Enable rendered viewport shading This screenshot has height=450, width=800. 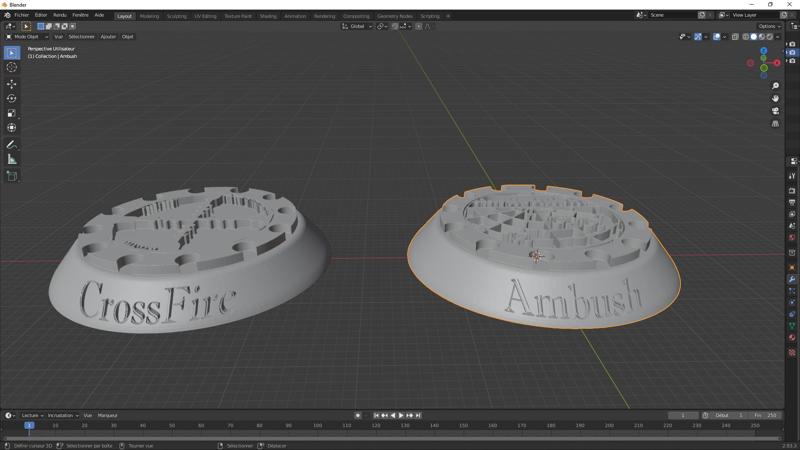(x=769, y=37)
